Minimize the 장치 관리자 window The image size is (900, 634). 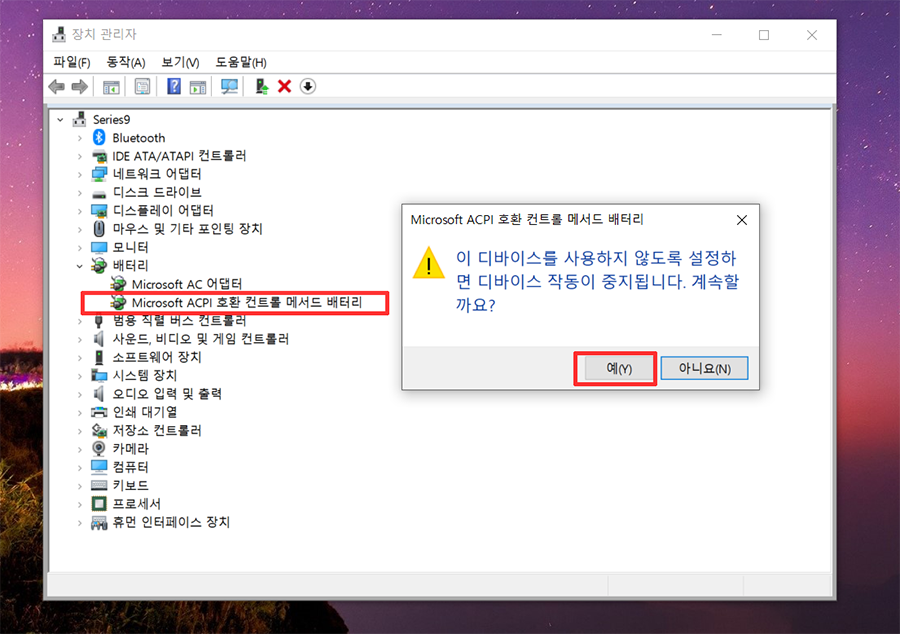pos(717,35)
